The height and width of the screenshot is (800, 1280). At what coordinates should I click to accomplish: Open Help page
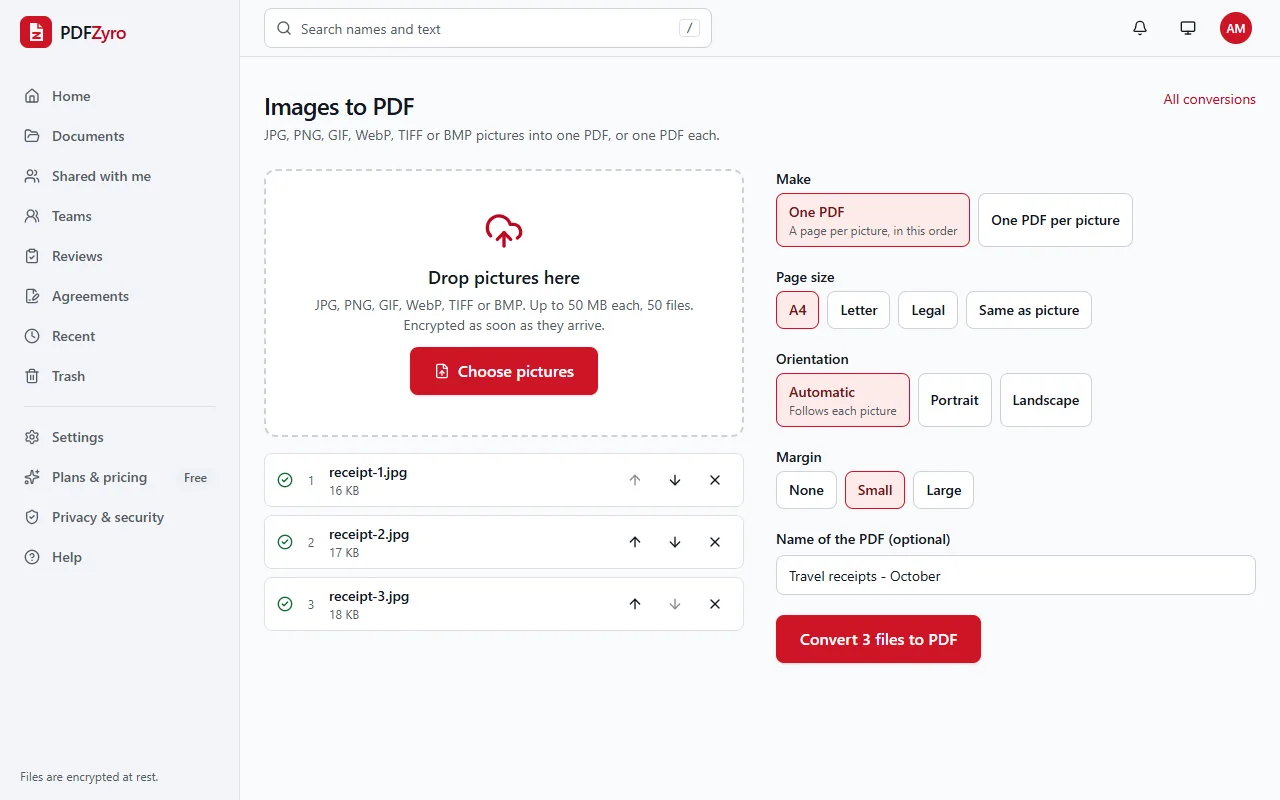click(120, 557)
